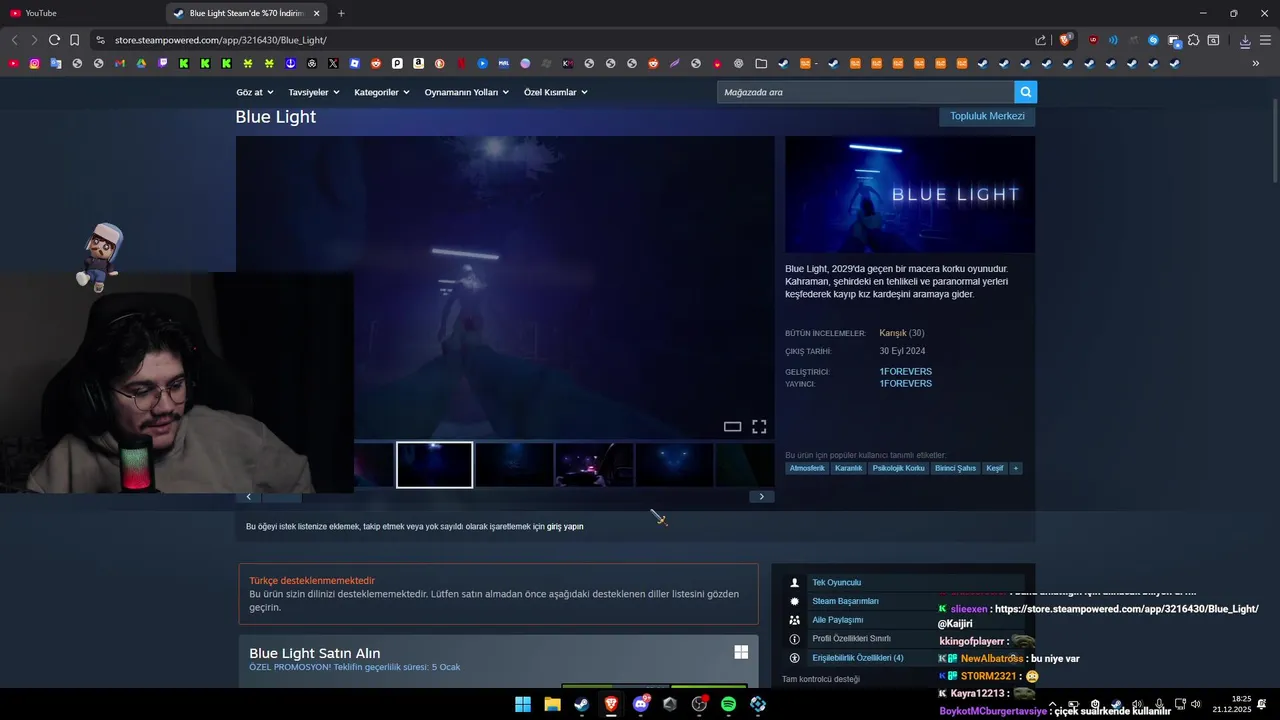This screenshot has width=1280, height=720.
Task: Open a new browser tab
Action: tap(341, 13)
